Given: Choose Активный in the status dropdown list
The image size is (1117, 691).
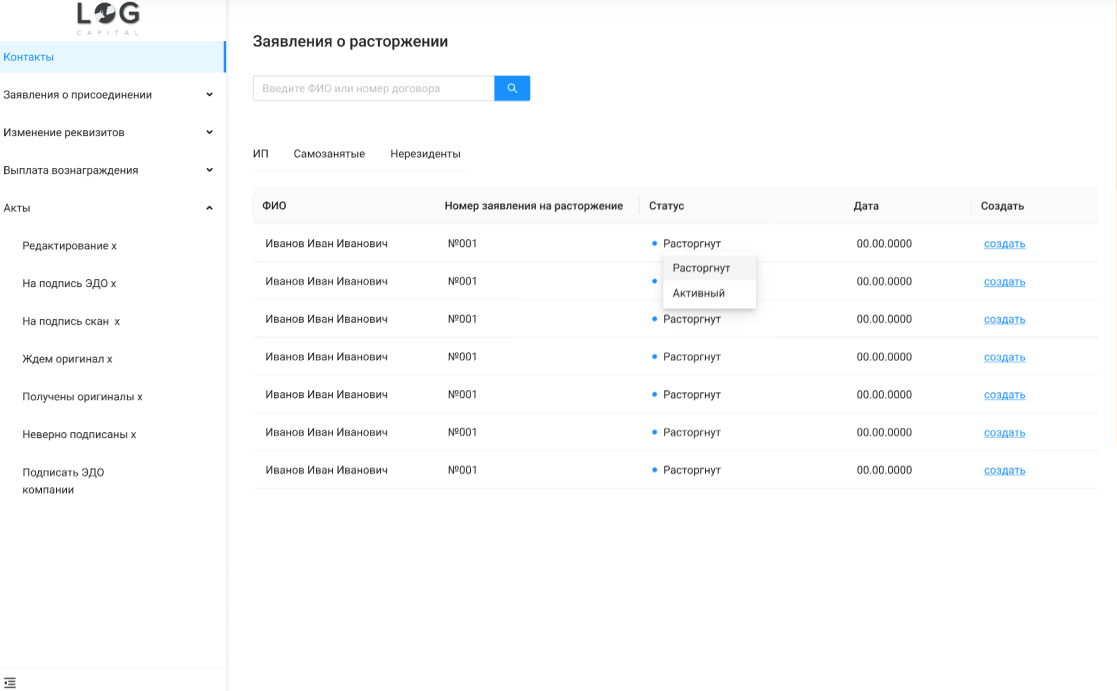Looking at the screenshot, I should (x=709, y=293).
